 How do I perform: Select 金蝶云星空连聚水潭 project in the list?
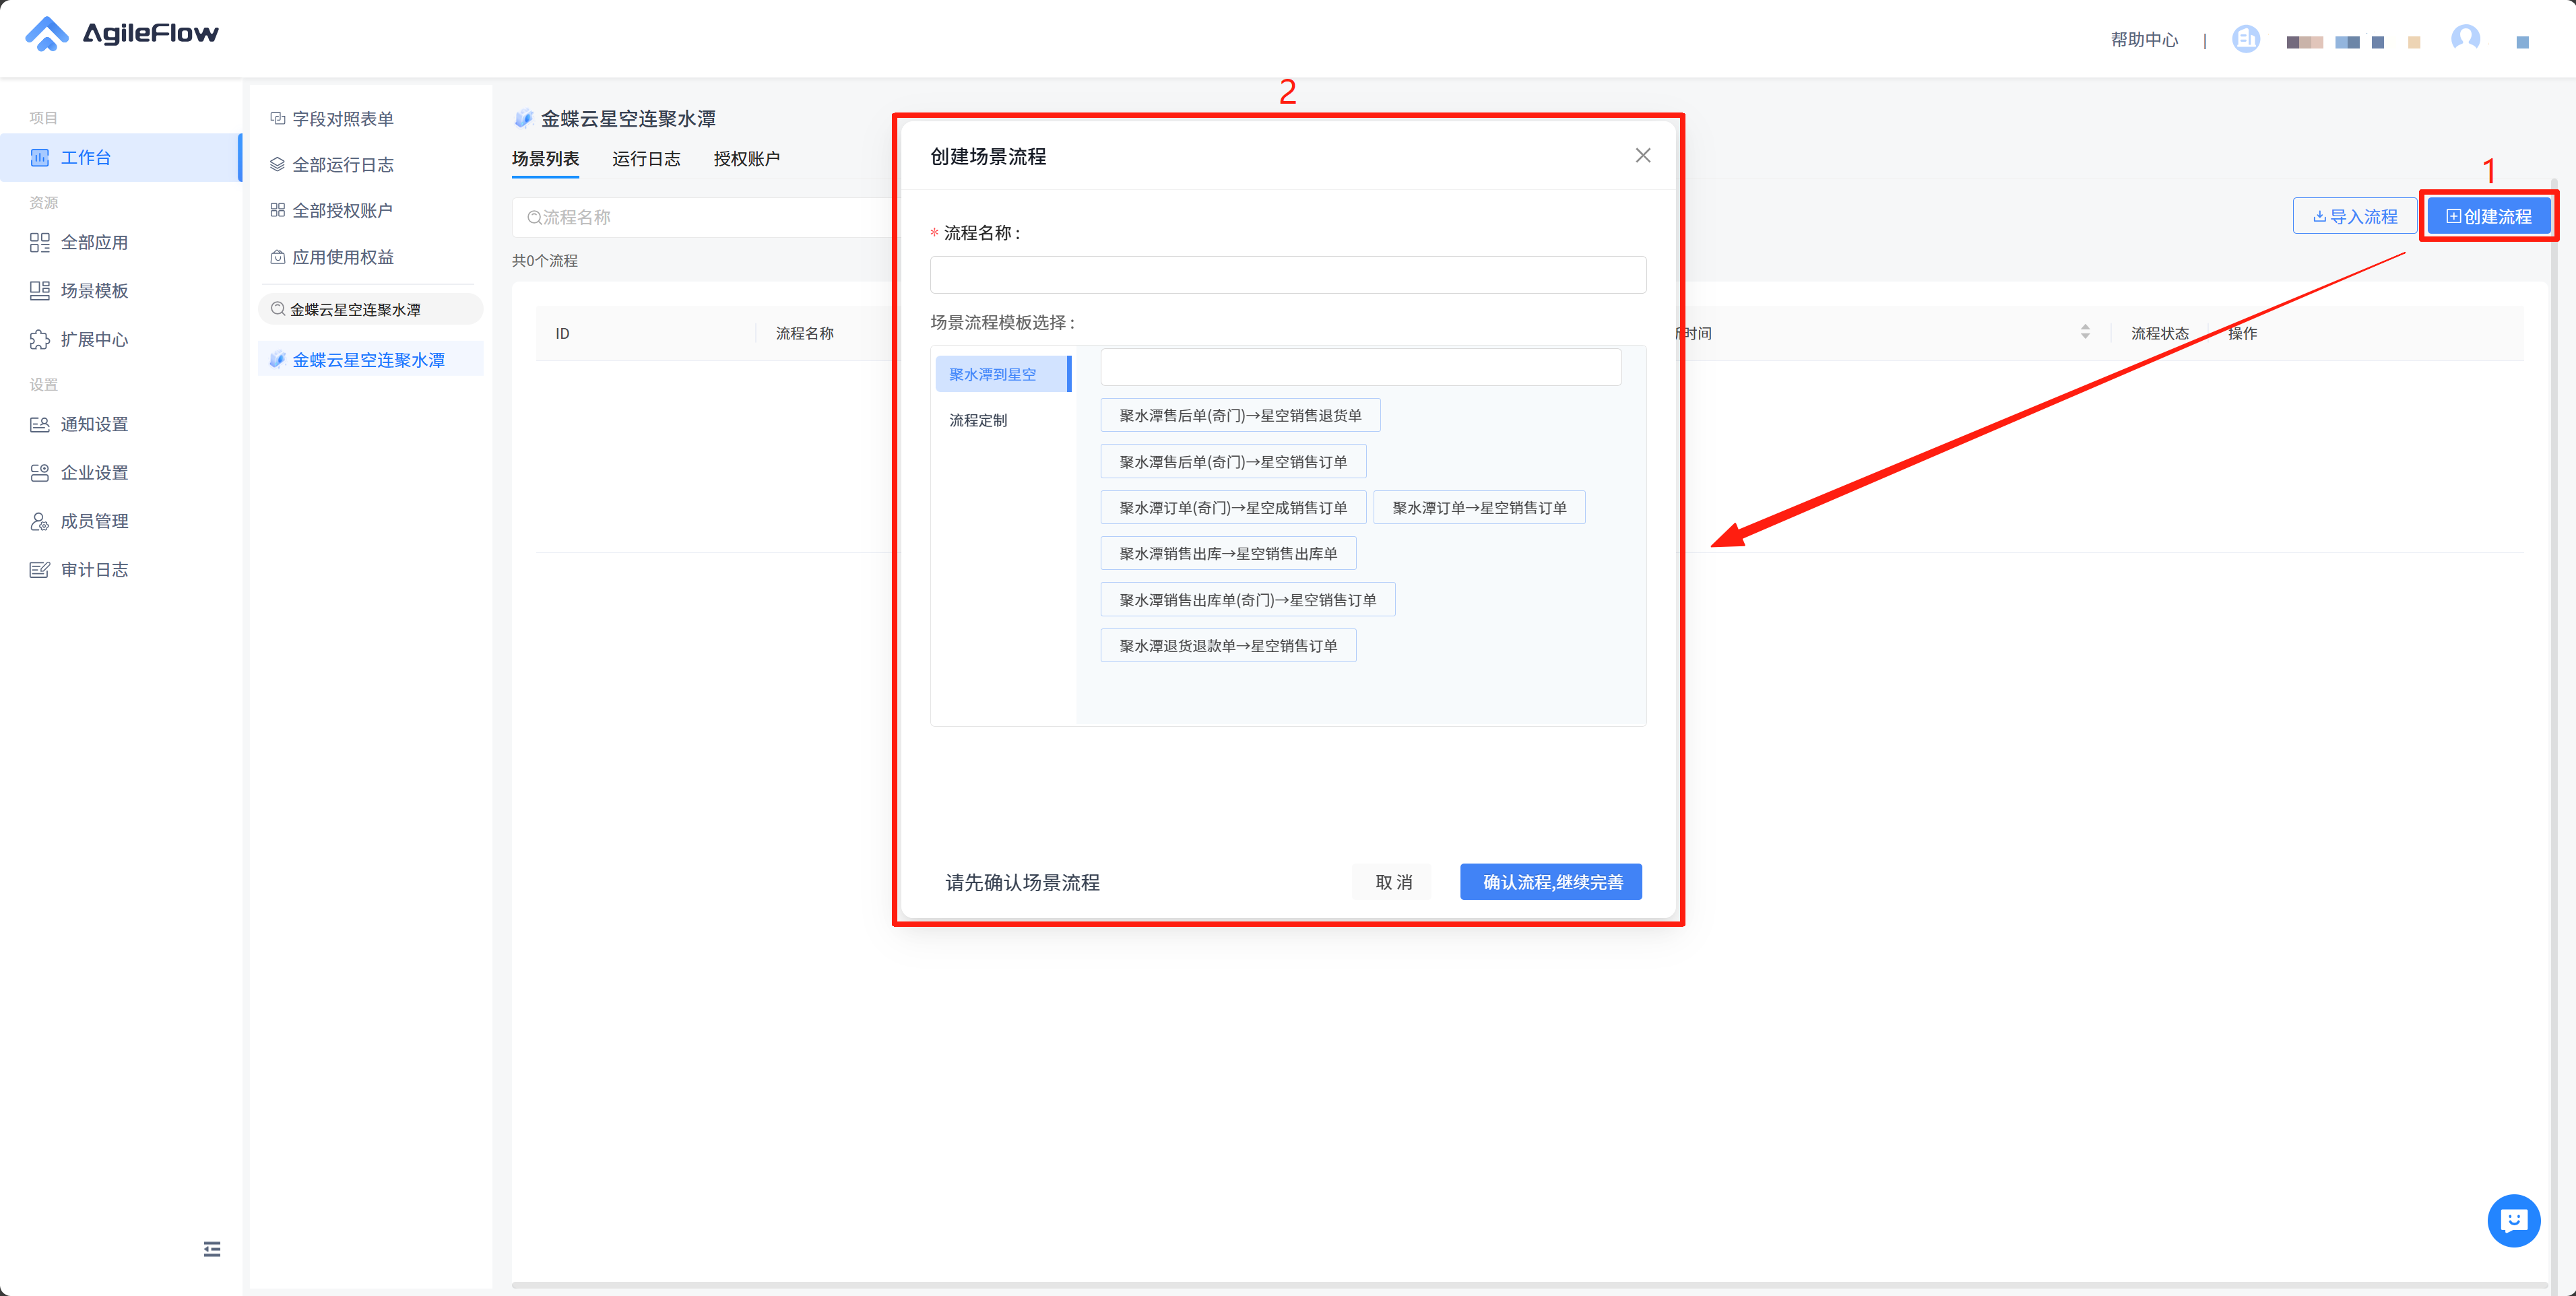pyautogui.click(x=371, y=360)
